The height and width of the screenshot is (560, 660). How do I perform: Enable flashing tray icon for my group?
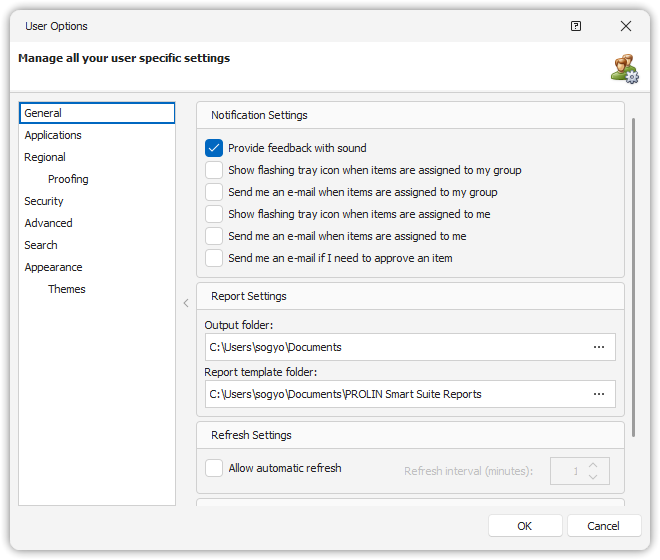point(214,170)
